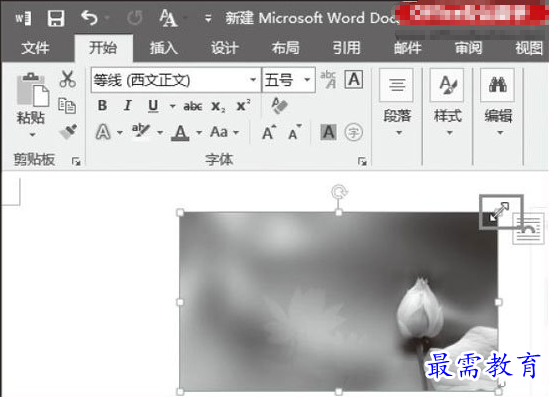Switch to the 插入 tab
The height and width of the screenshot is (397, 549).
tap(164, 48)
